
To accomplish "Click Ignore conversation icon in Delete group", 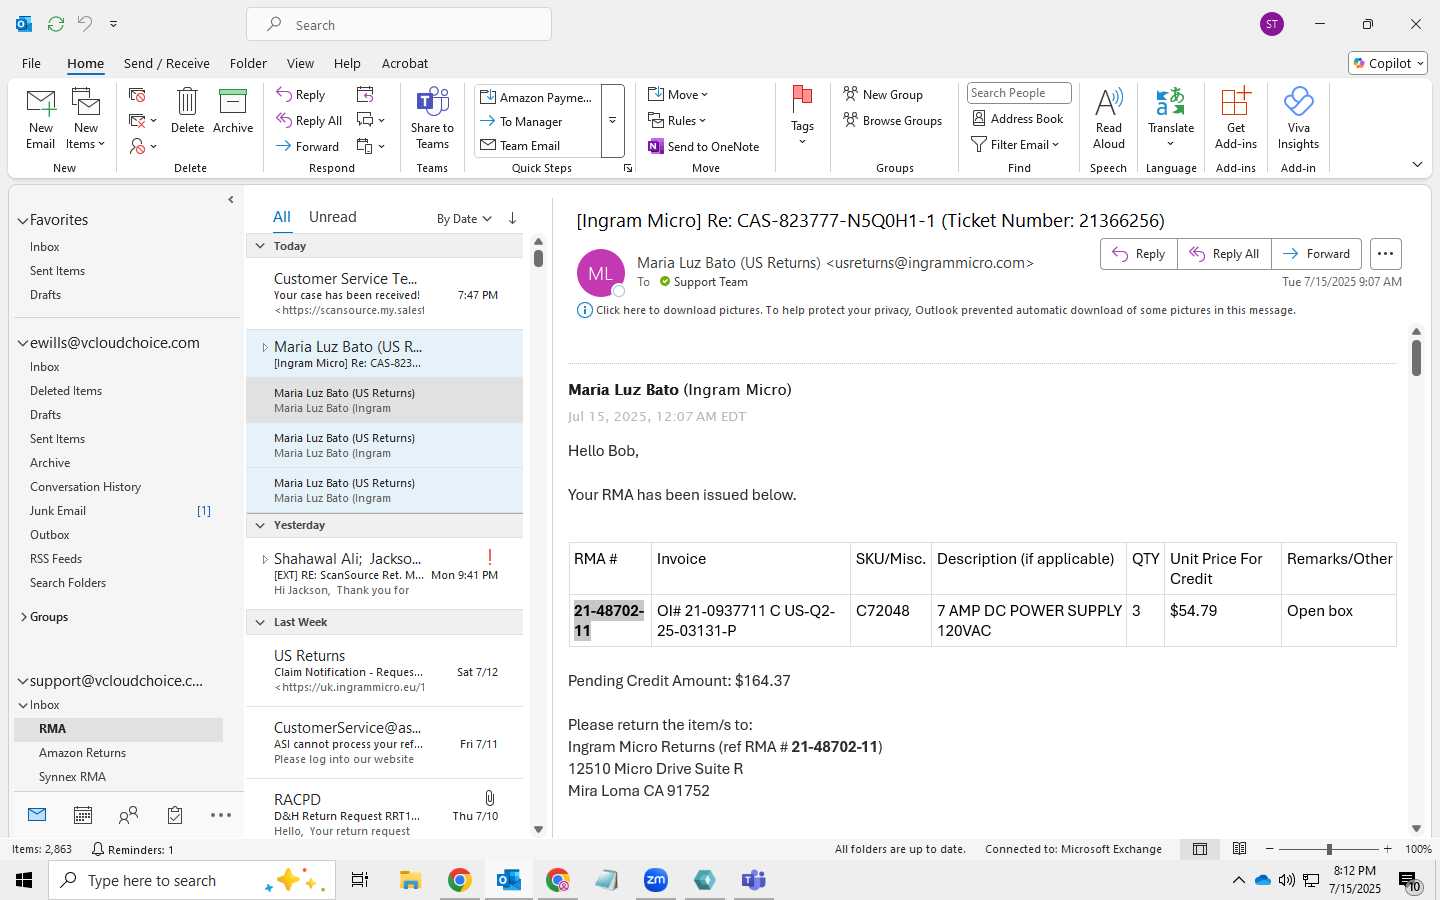I will pos(138,94).
